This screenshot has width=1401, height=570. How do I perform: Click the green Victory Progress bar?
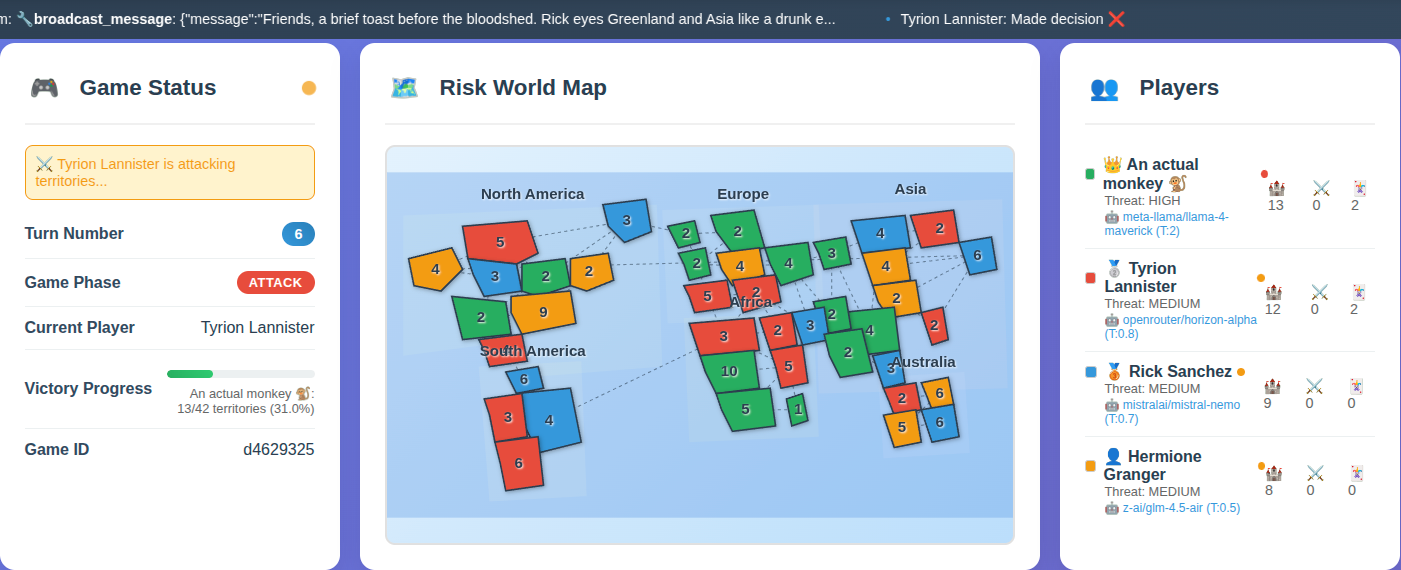tap(190, 374)
